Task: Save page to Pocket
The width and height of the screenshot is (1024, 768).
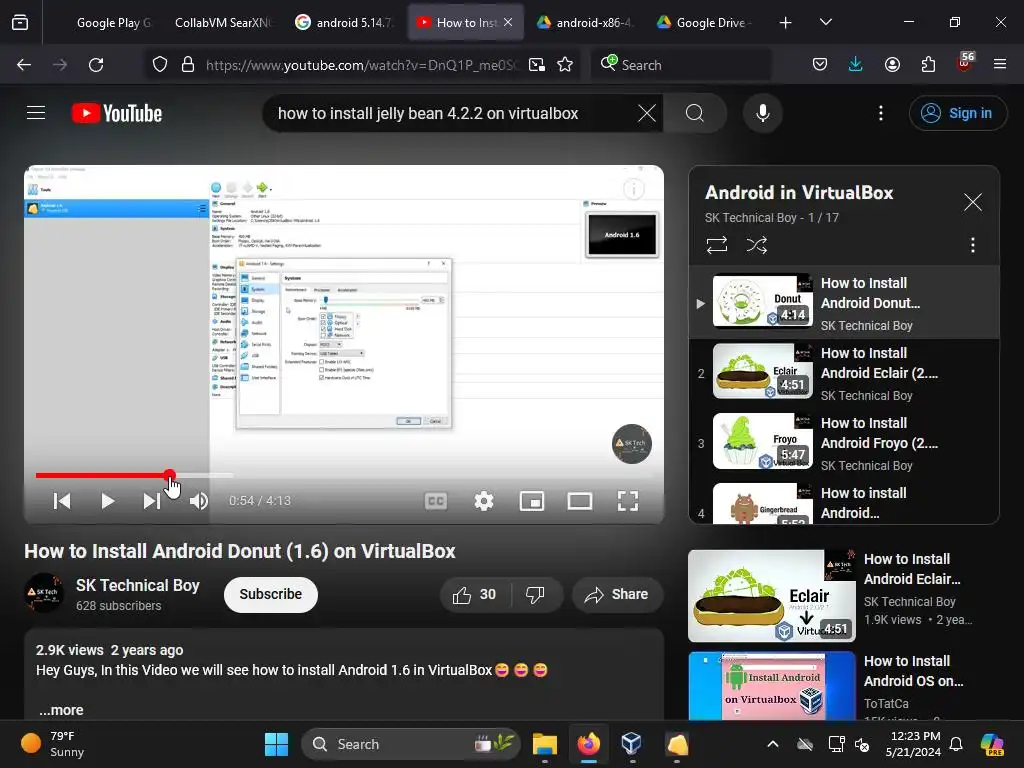Action: click(x=820, y=65)
